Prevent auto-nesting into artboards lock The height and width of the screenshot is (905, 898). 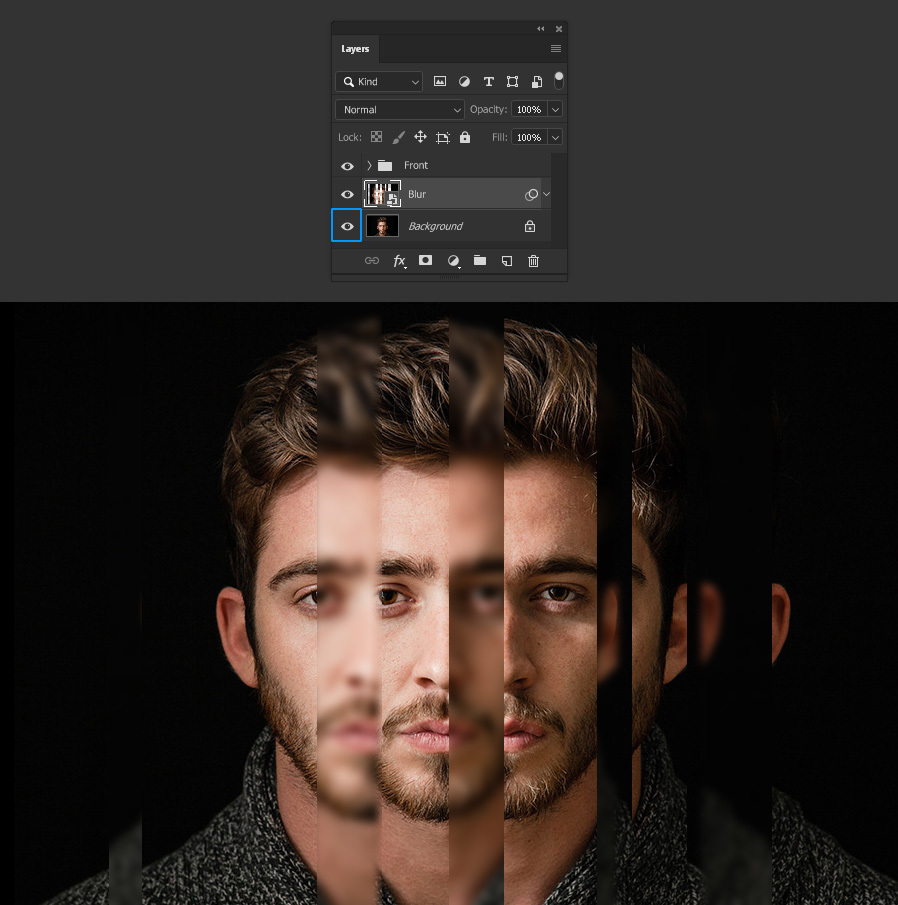click(443, 137)
